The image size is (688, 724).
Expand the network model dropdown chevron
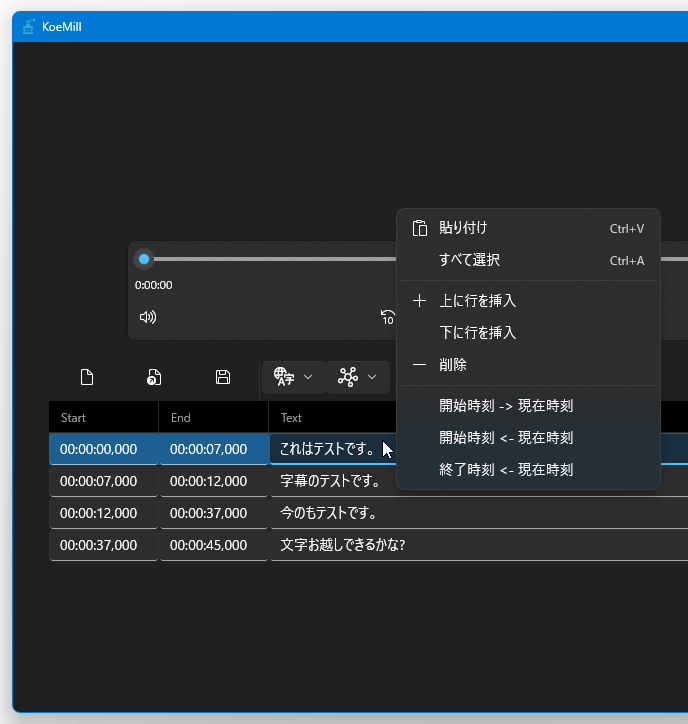point(372,377)
